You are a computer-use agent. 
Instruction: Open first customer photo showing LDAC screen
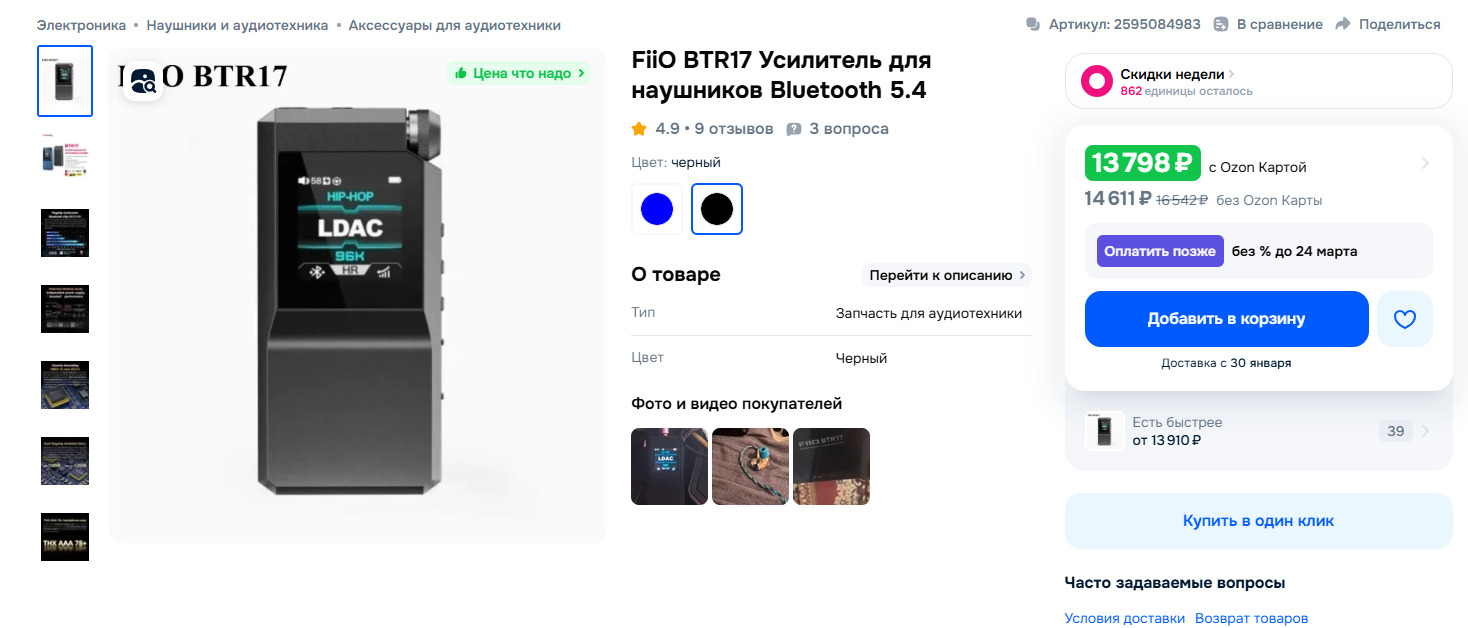pos(670,466)
